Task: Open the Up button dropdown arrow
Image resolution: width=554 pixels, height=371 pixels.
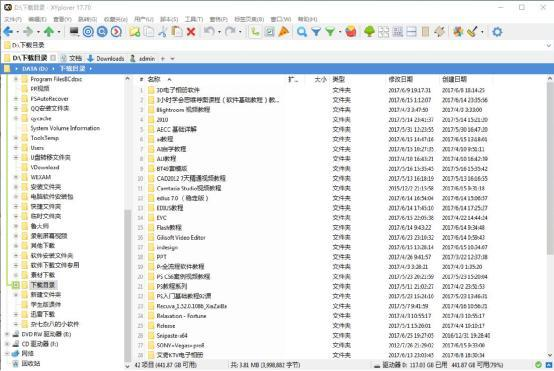Action: pyautogui.click(x=59, y=32)
